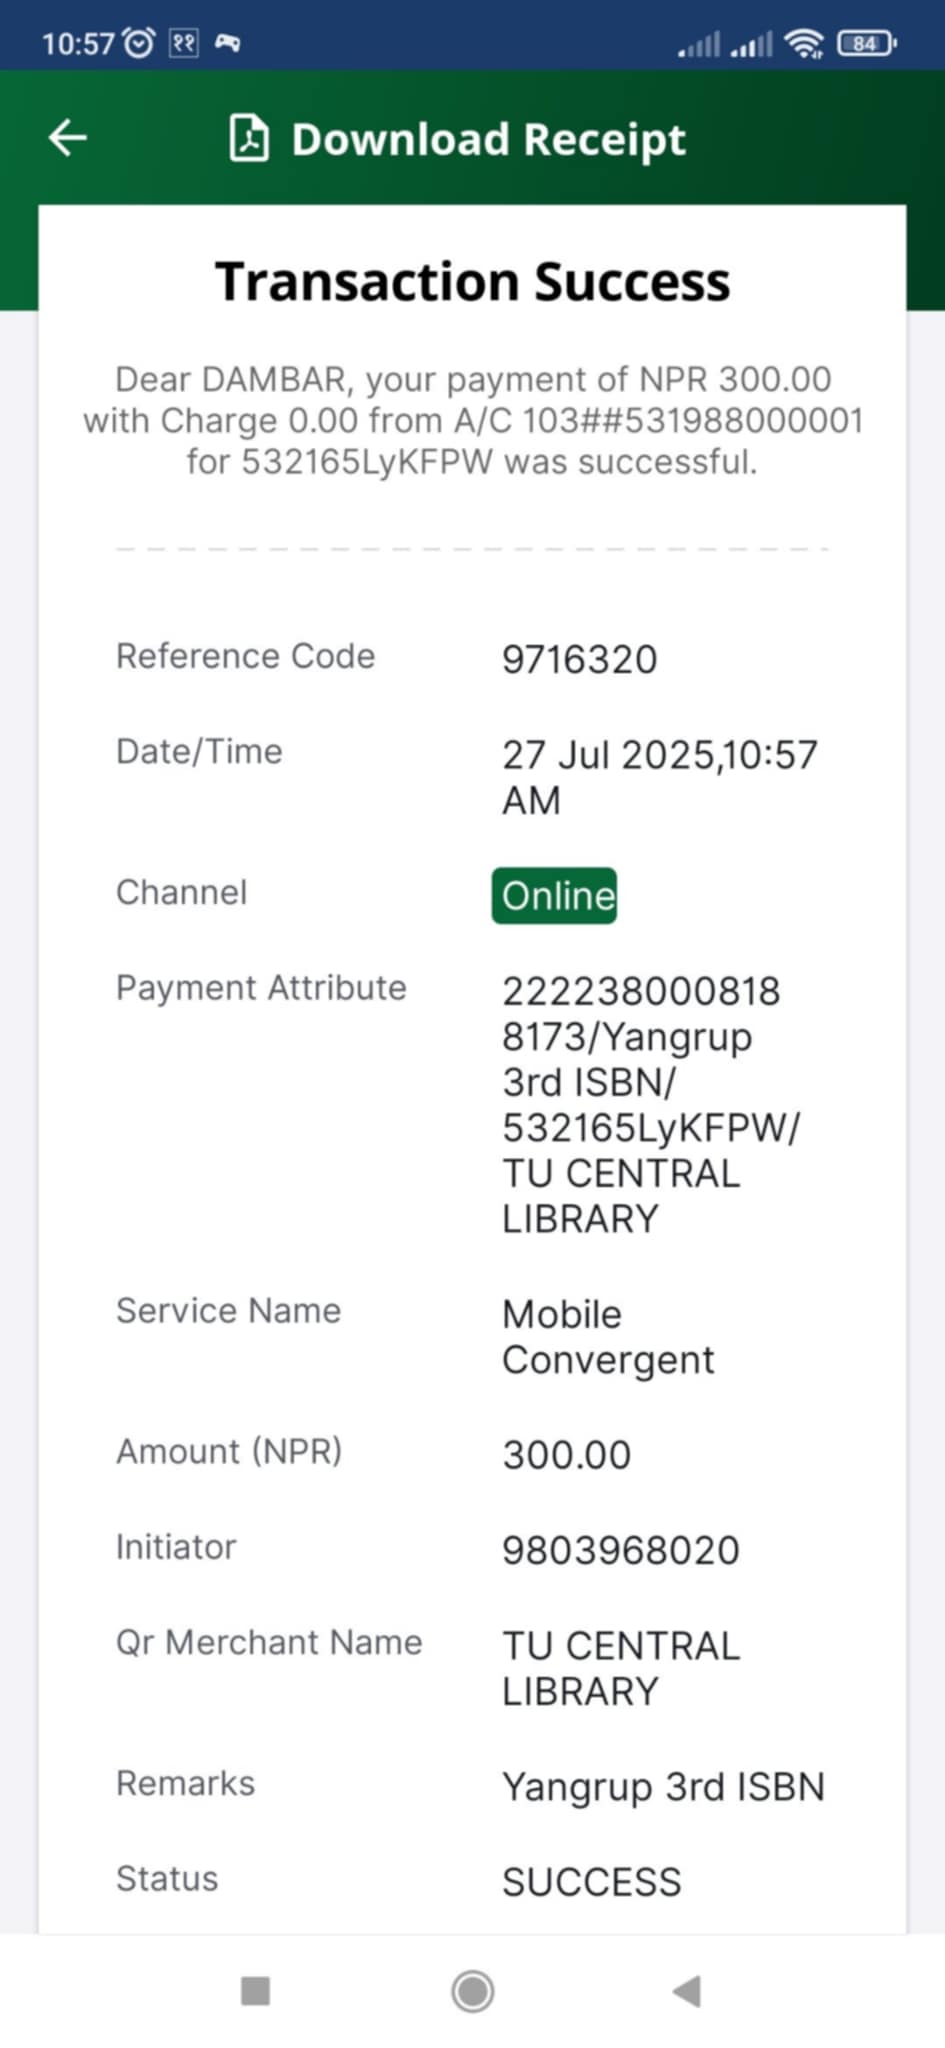Tap the Transaction Success heading
The image size is (945, 2048).
[x=472, y=281]
